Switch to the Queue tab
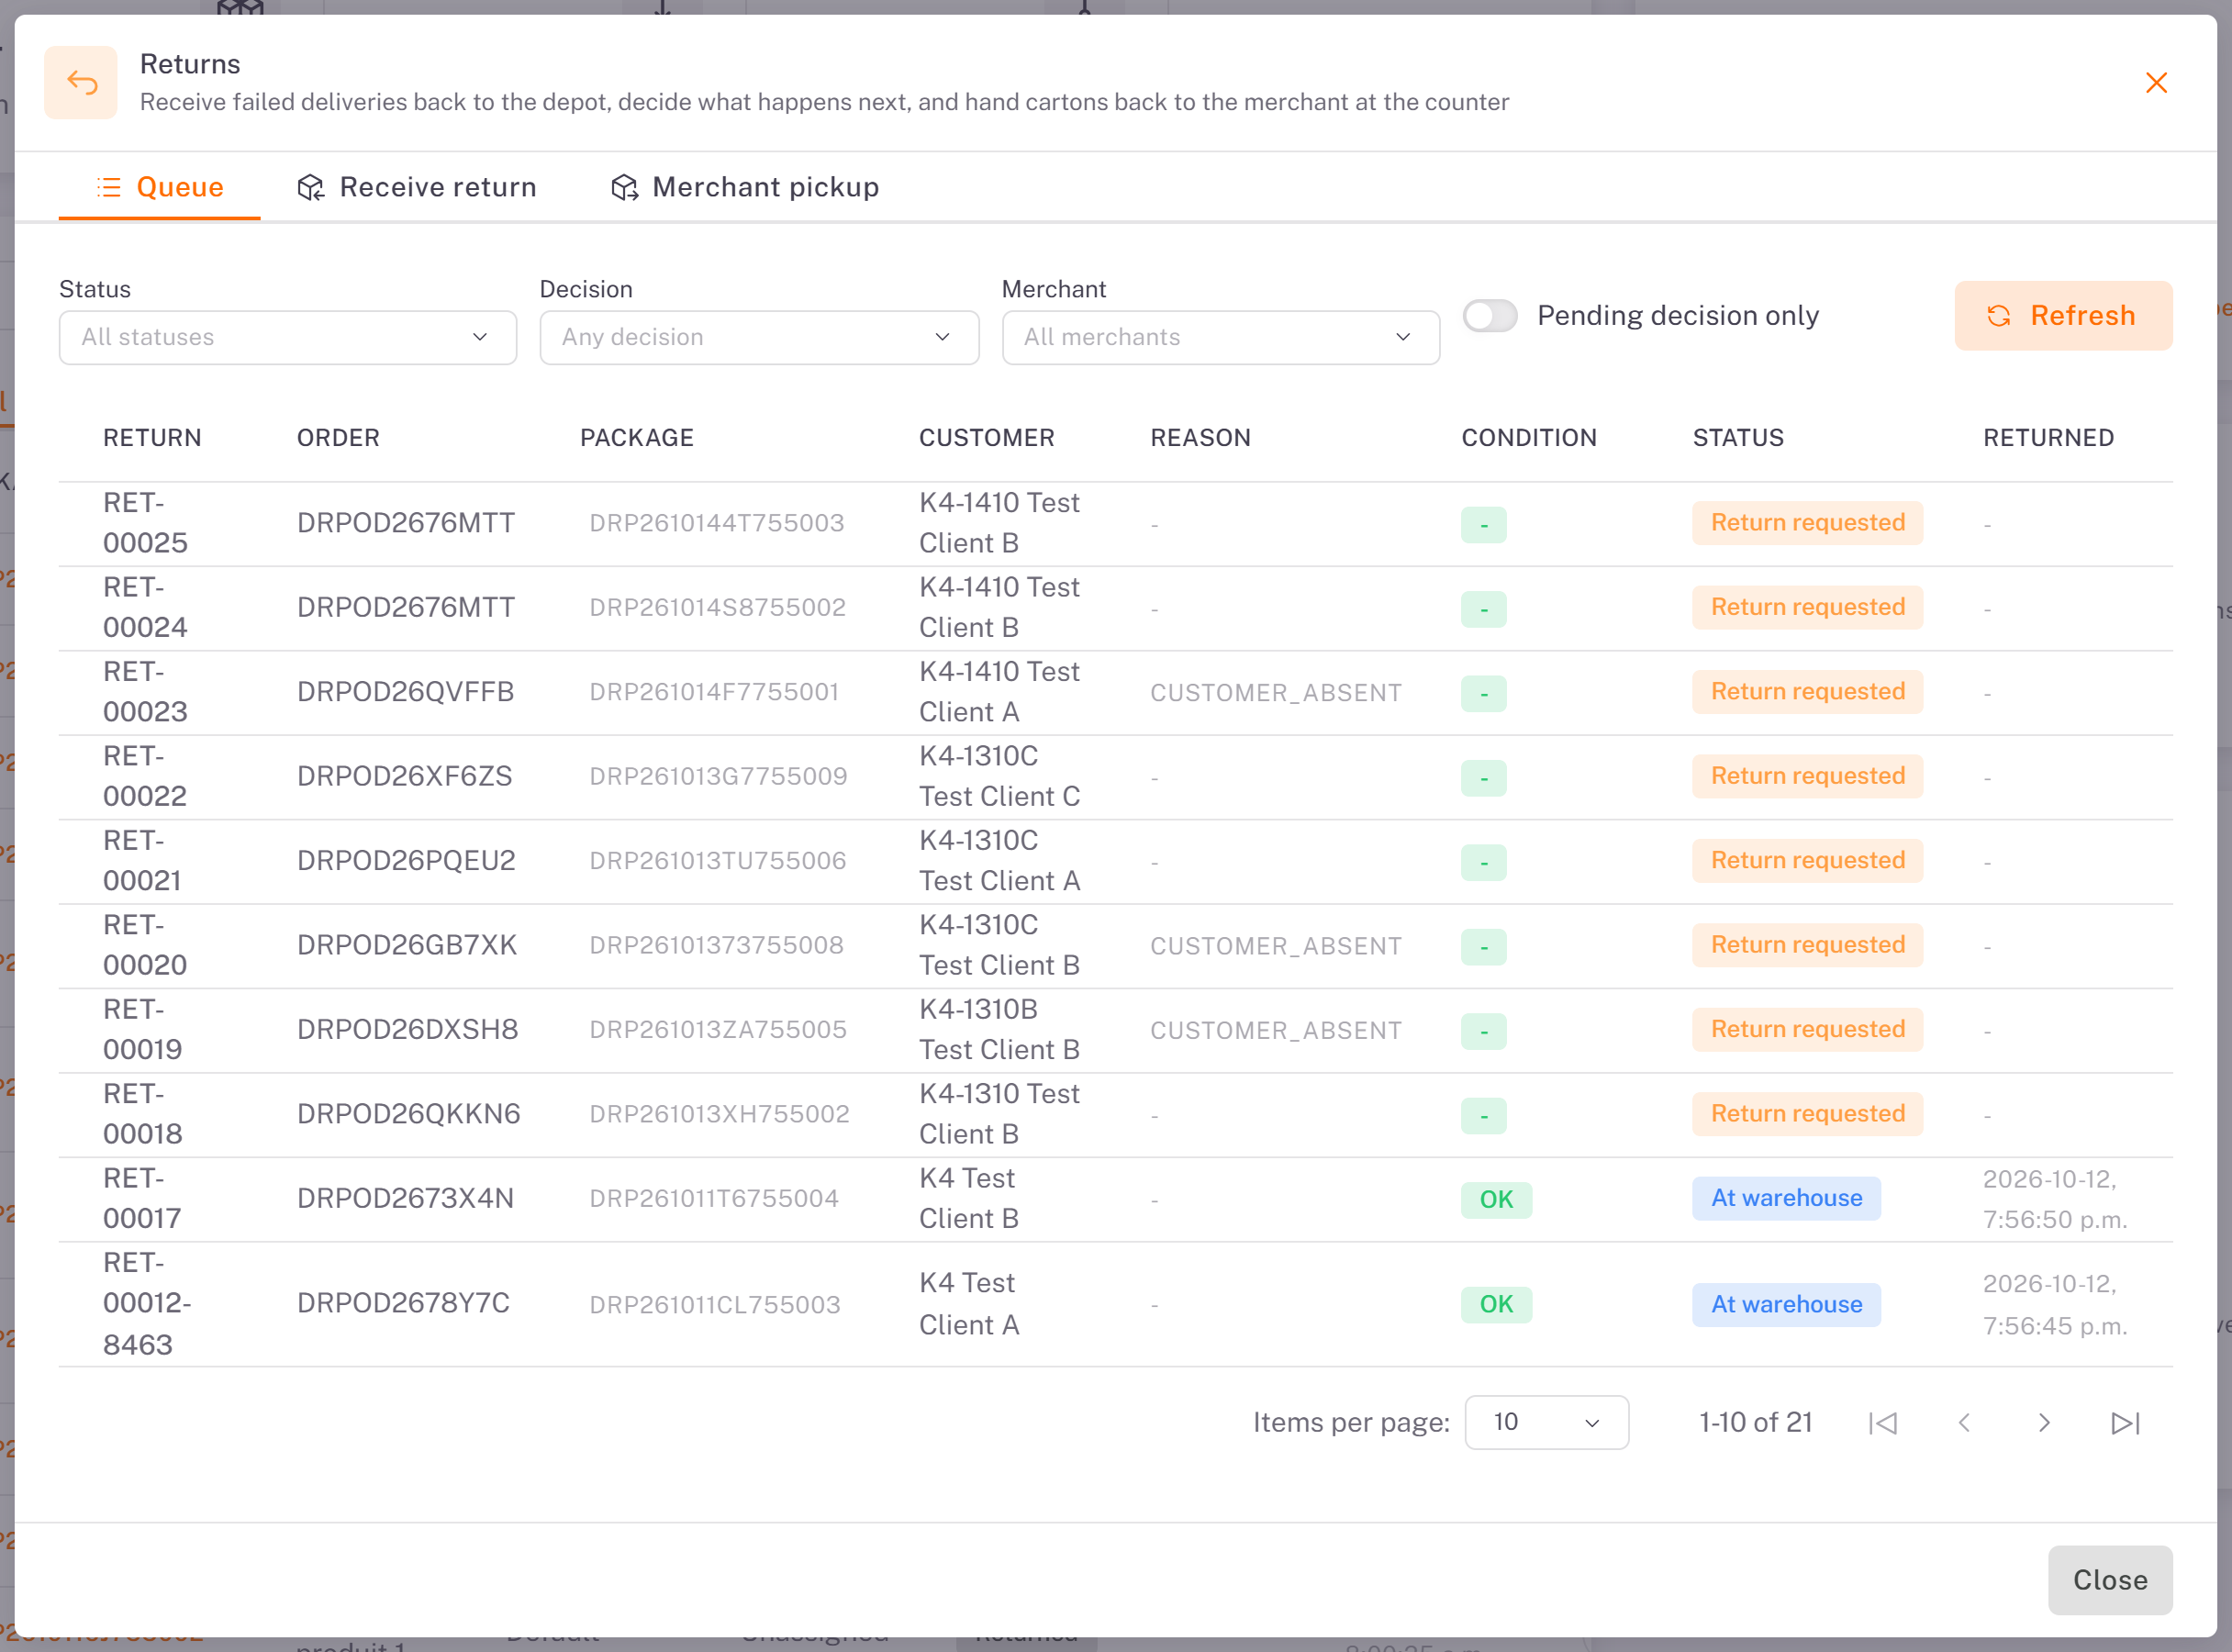The width and height of the screenshot is (2232, 1652). (160, 187)
